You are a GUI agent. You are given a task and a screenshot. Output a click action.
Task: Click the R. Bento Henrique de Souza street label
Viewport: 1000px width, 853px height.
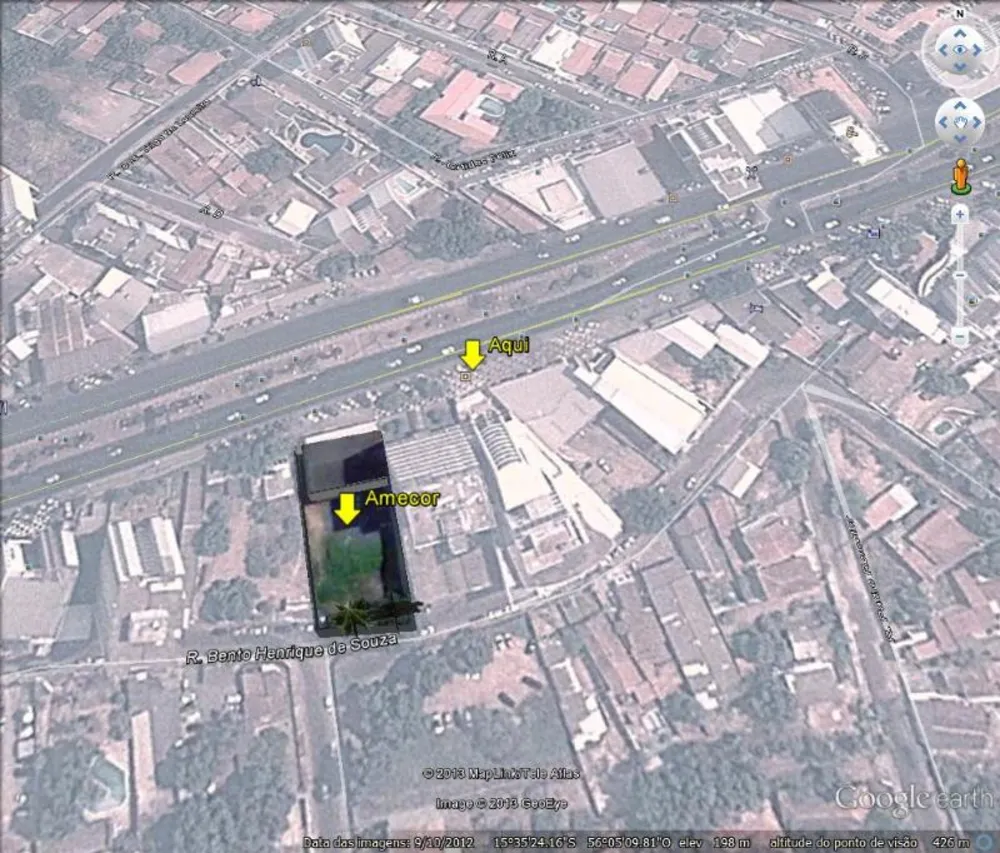(292, 648)
